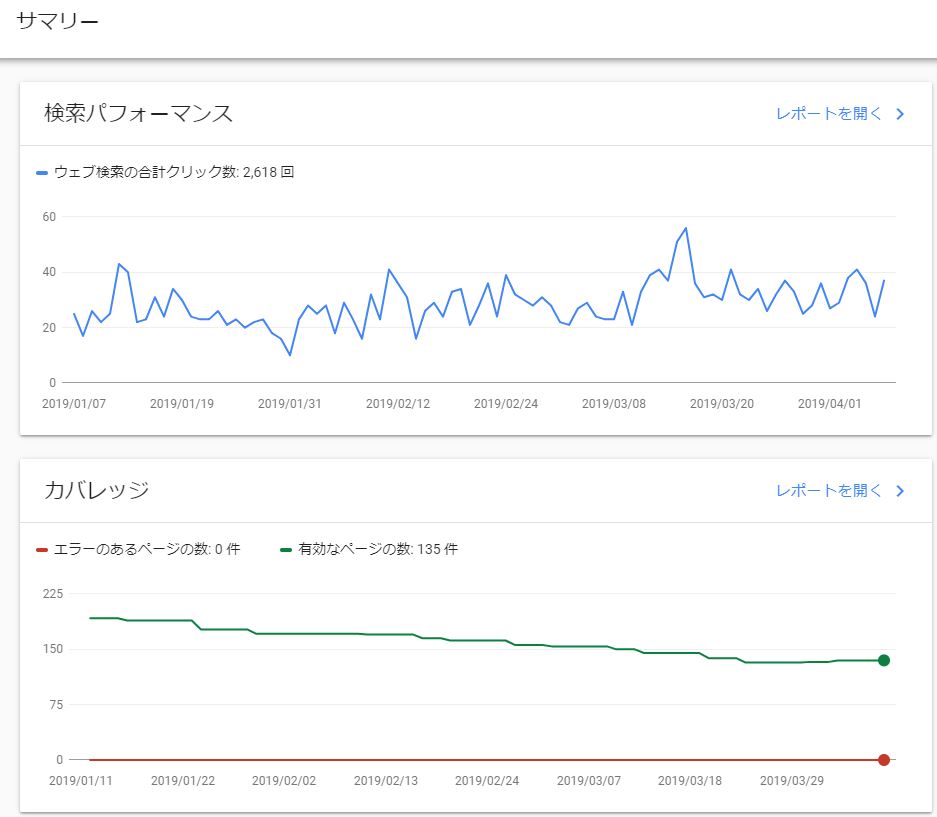Click the 2019/01/22 coverage axis date
This screenshot has height=817, width=937.
click(183, 781)
